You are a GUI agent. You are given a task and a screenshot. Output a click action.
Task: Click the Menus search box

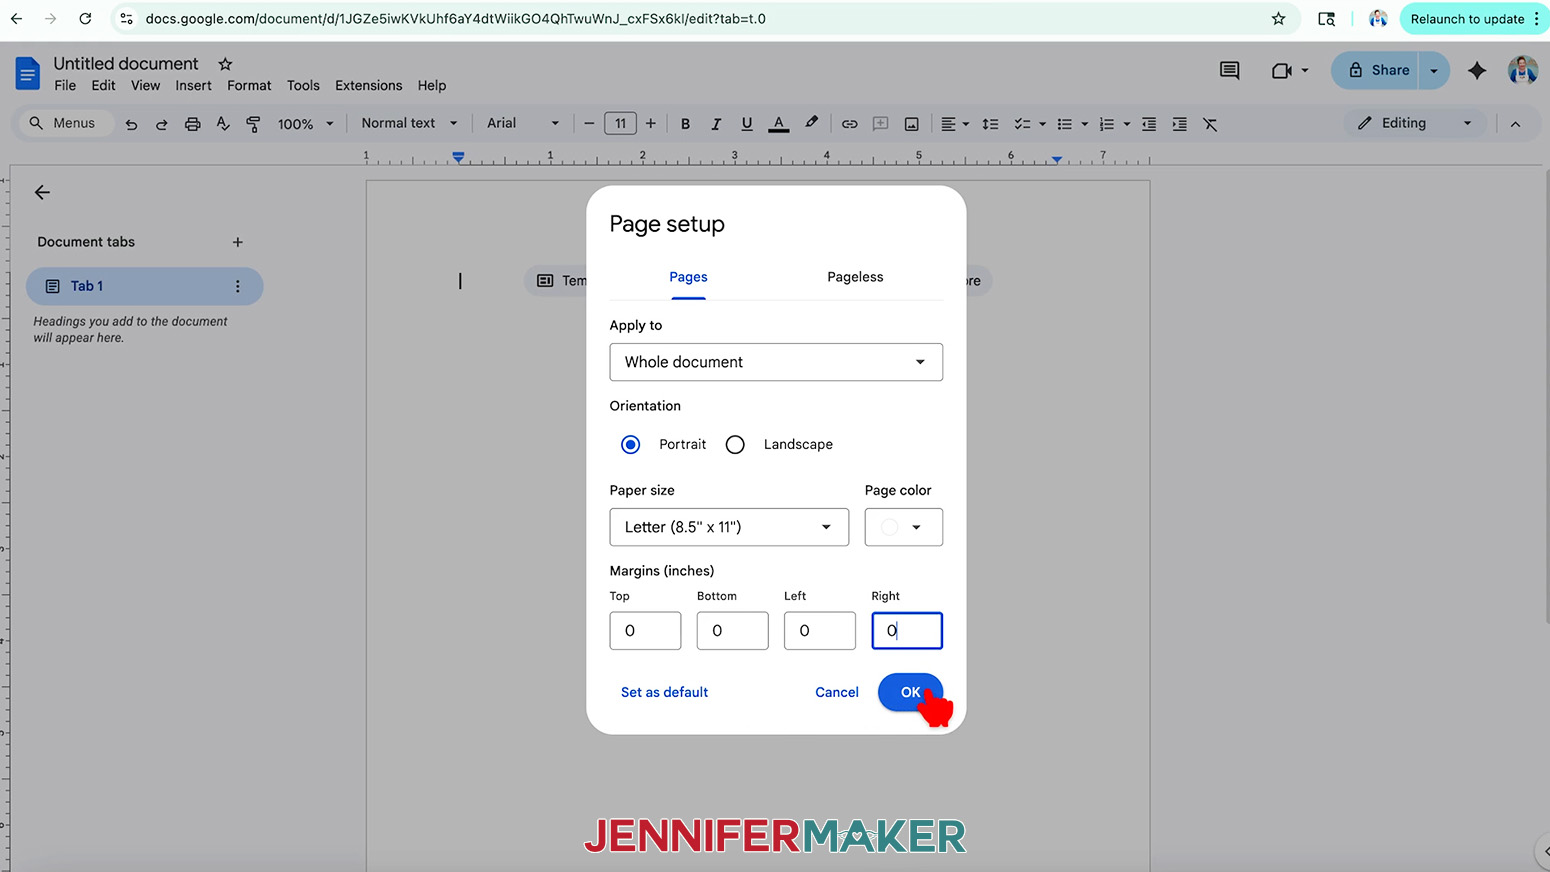[64, 123]
